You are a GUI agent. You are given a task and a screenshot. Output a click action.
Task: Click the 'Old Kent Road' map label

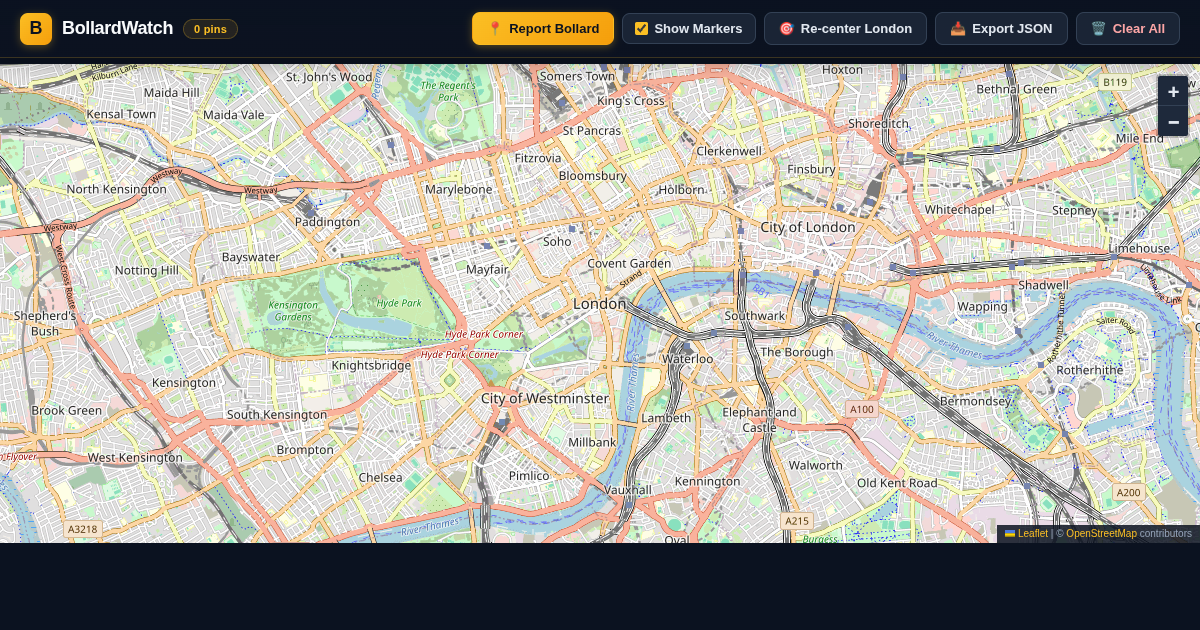pos(897,482)
